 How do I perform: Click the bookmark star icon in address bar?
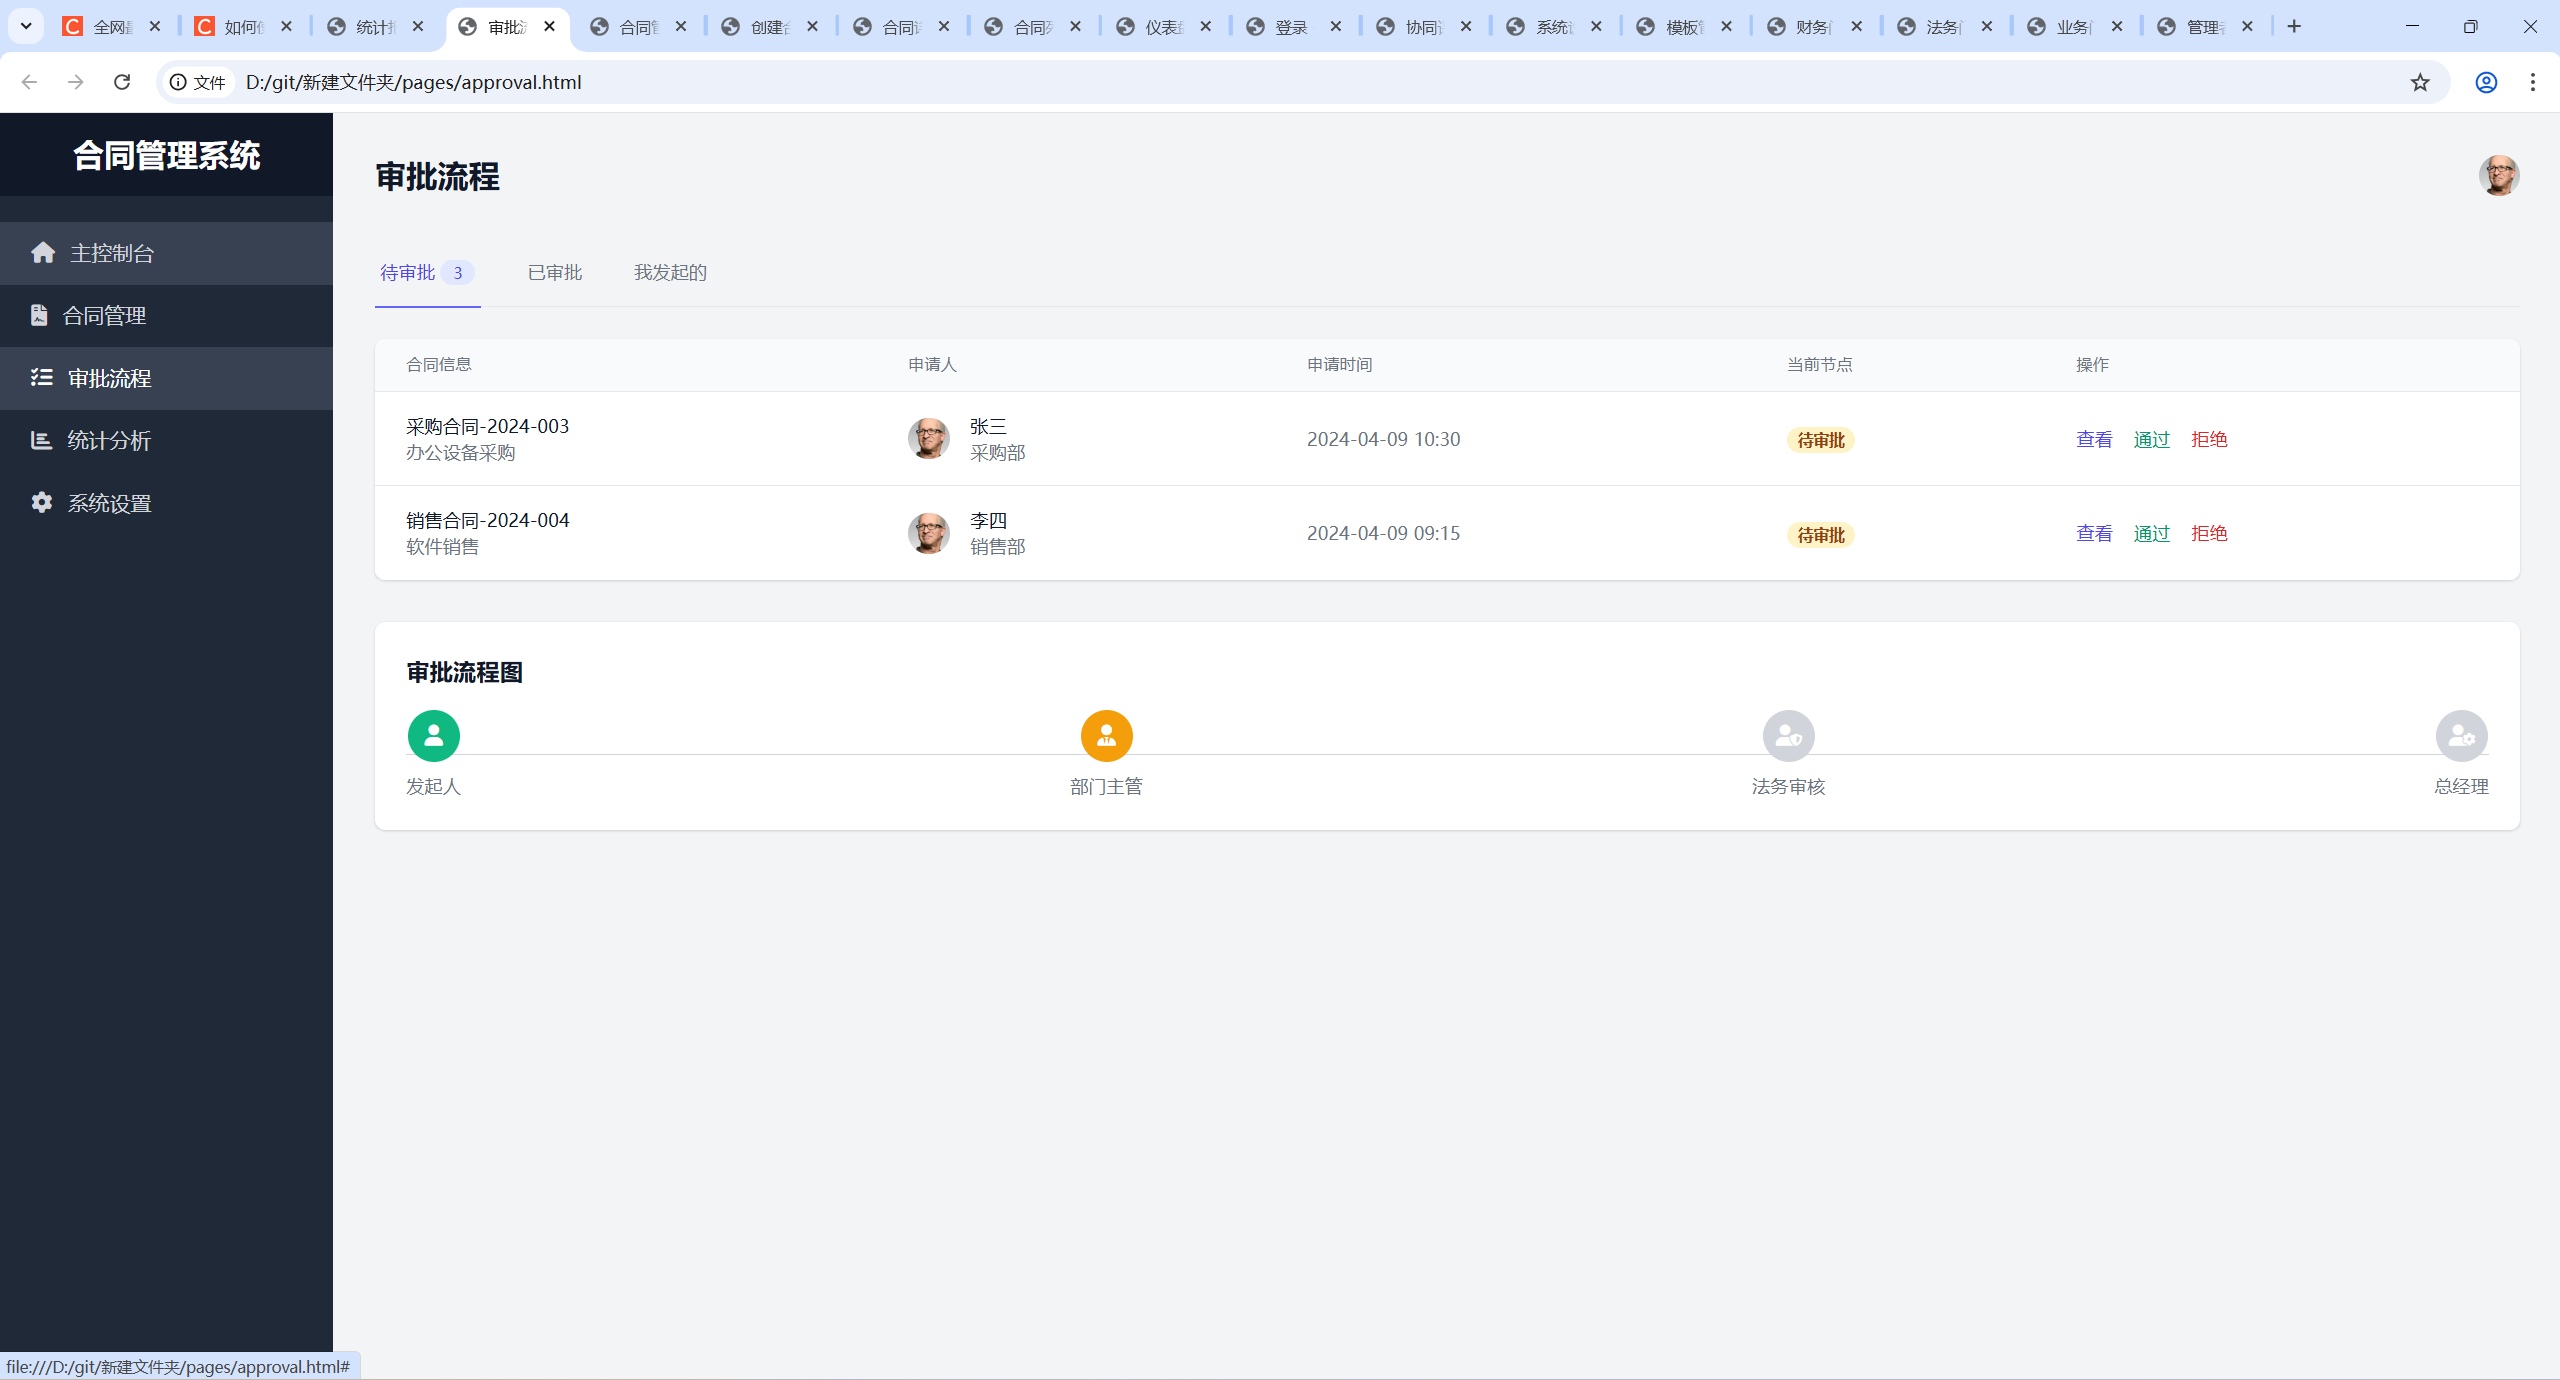click(2420, 82)
